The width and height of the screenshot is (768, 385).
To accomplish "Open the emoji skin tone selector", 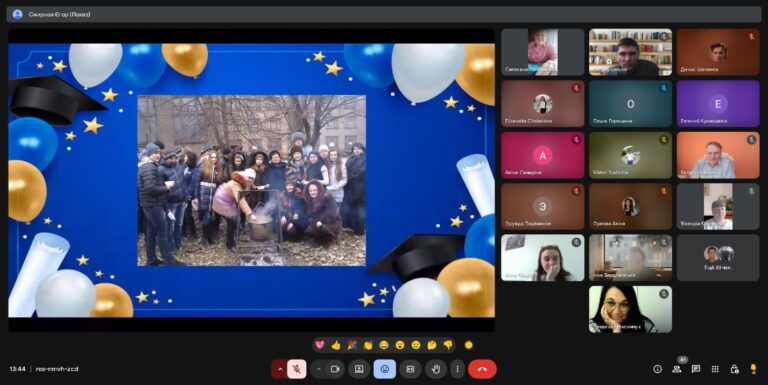I will click(x=469, y=345).
